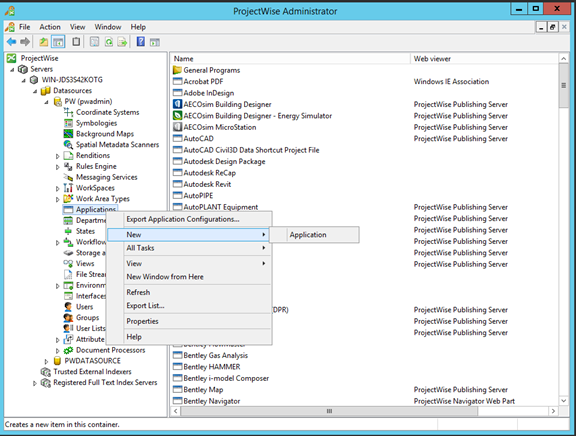Click the Up one level folder icon
Viewport: 576px width, 436px height.
pos(44,42)
